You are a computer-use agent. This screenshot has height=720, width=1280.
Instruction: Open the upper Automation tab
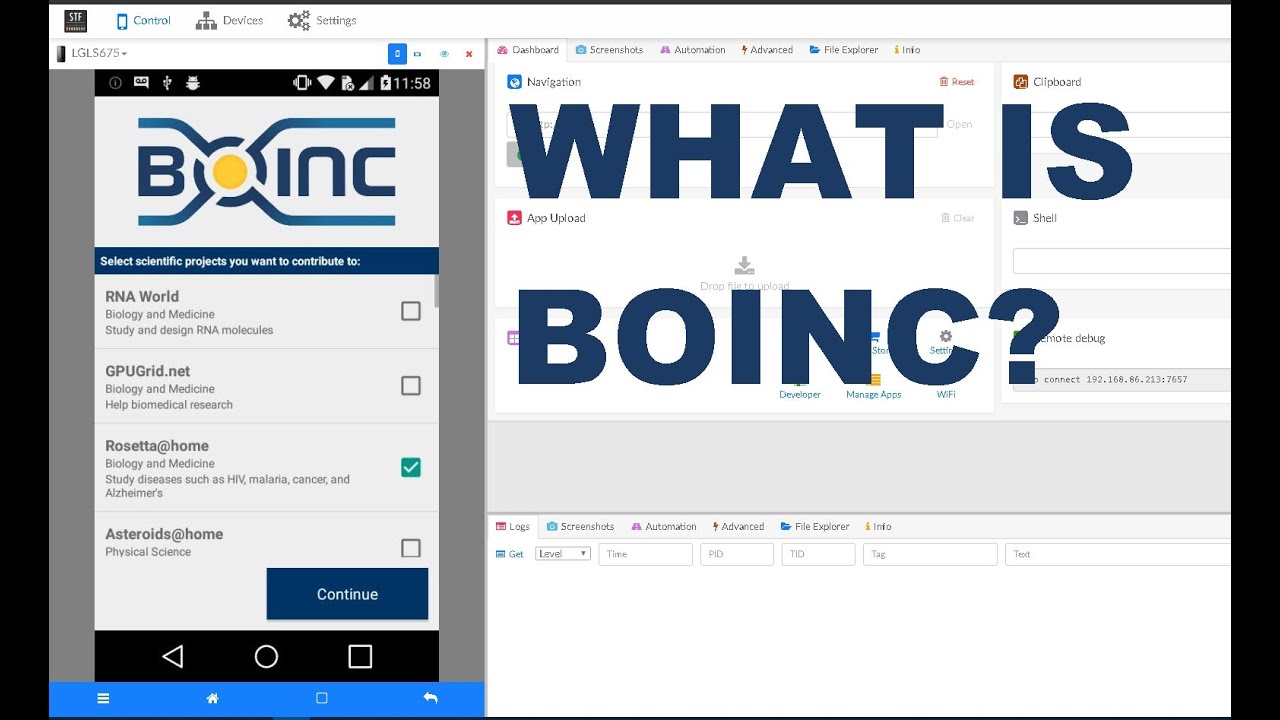pos(693,50)
